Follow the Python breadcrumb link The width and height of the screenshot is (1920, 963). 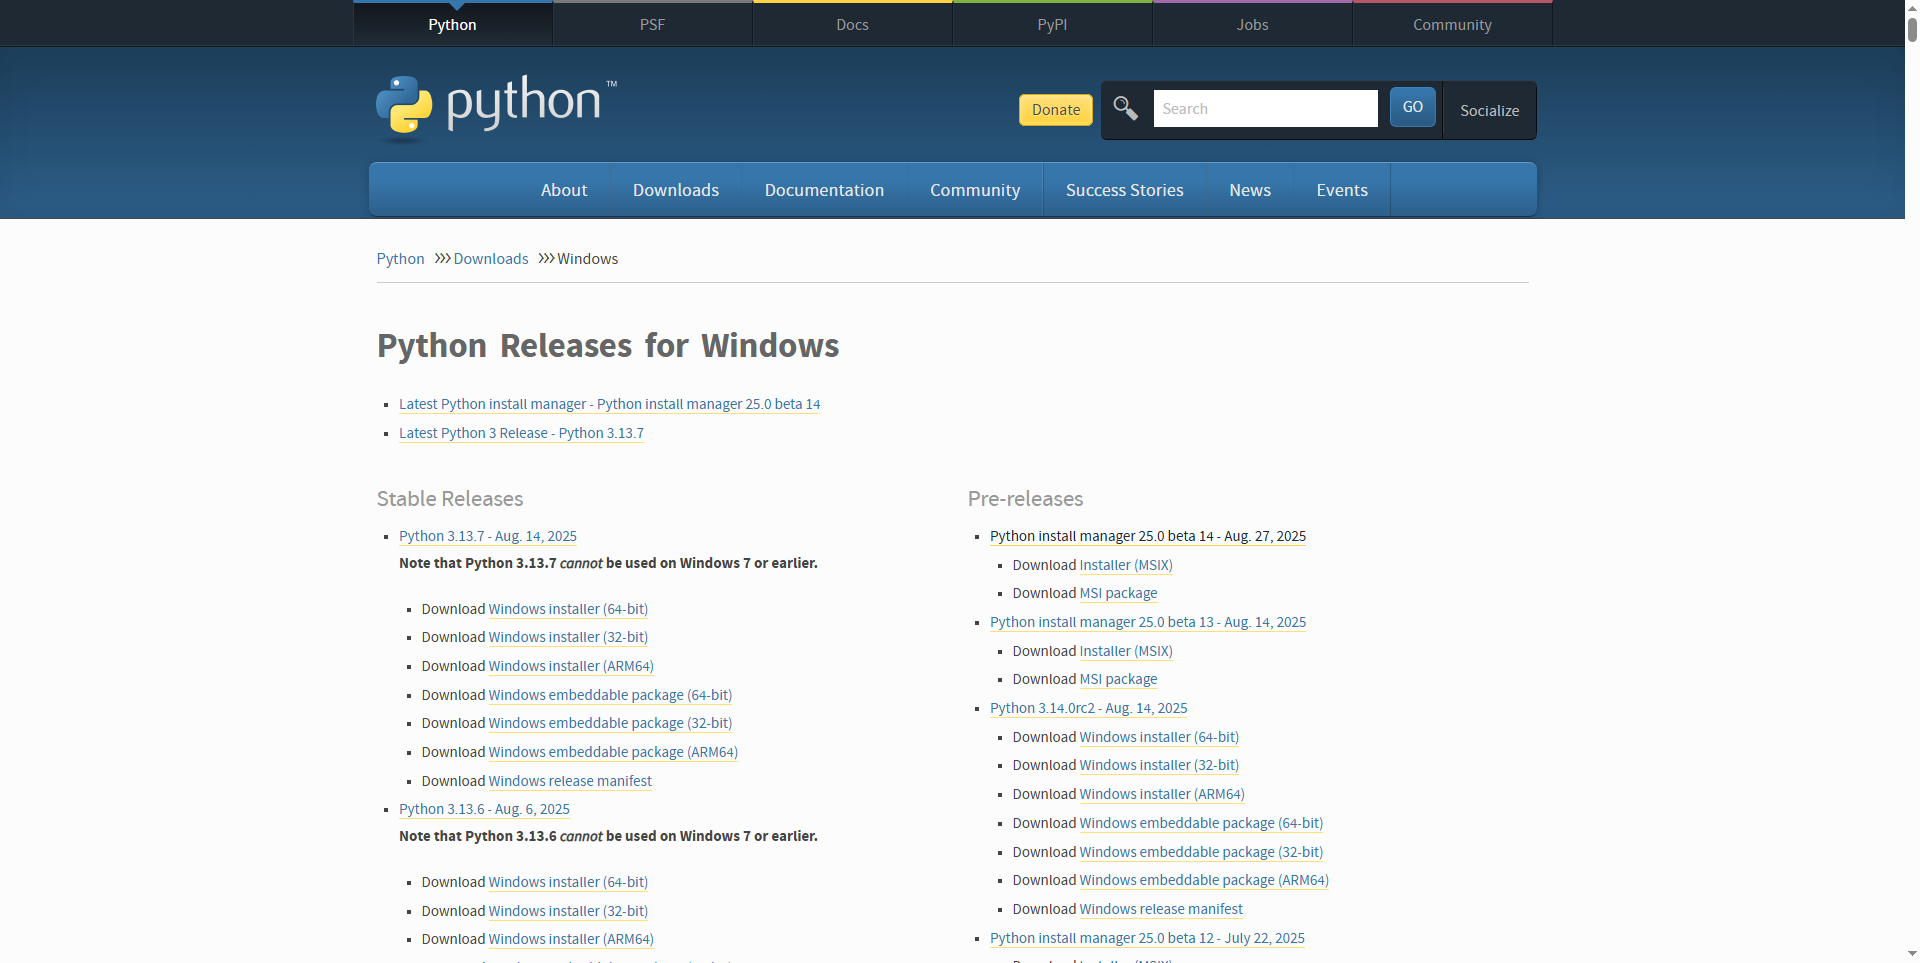[400, 259]
